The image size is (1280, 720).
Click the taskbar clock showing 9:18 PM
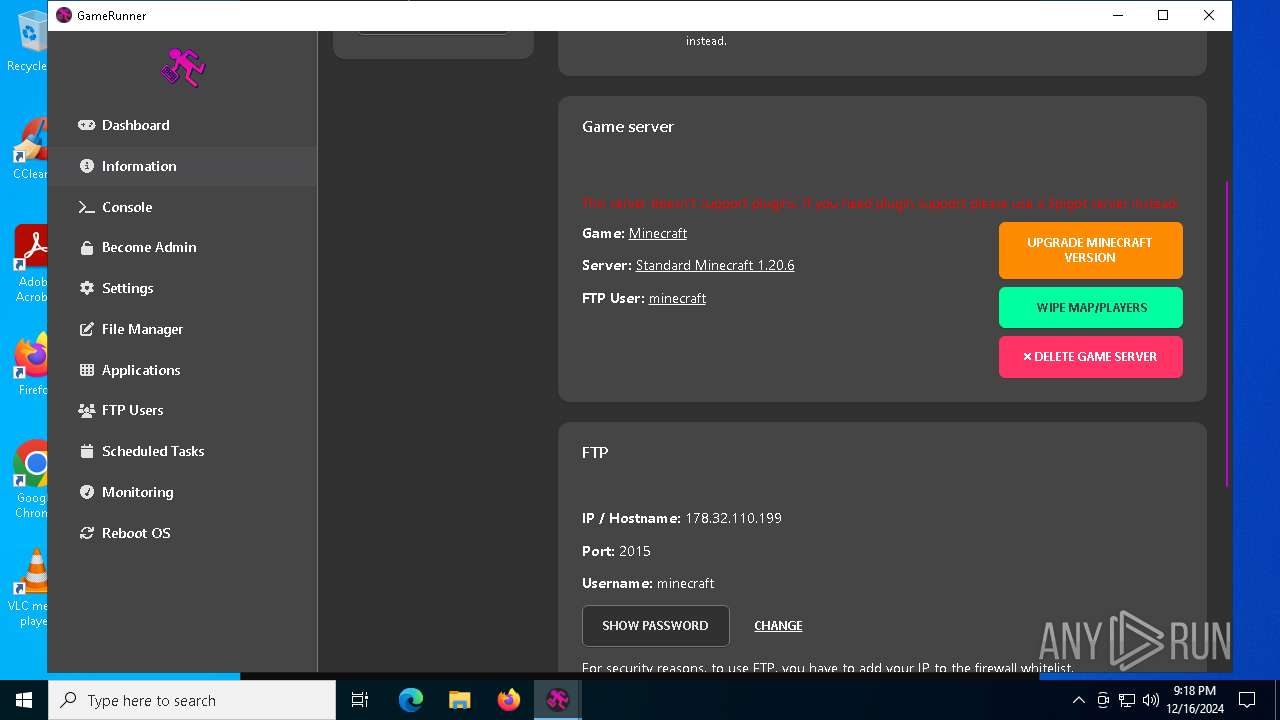tap(1195, 700)
